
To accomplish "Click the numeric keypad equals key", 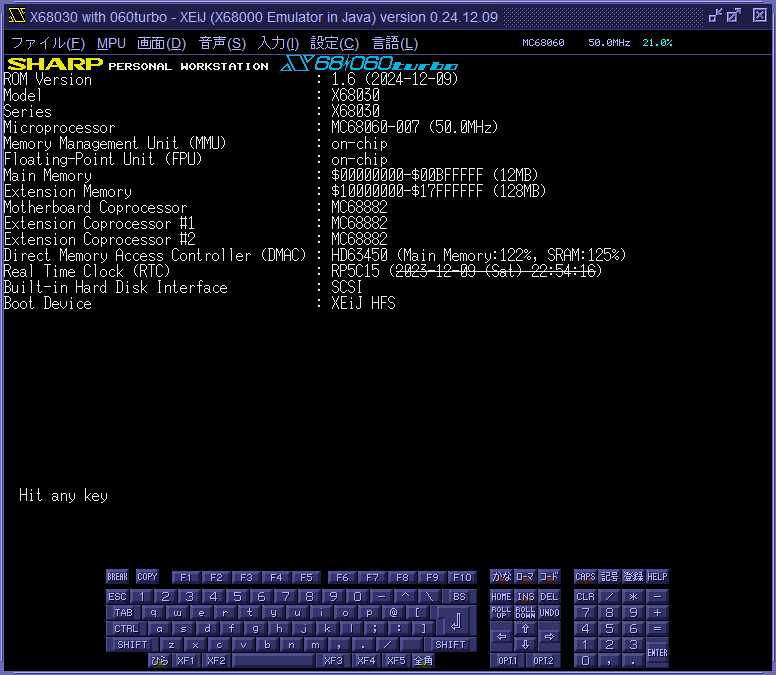I will [657, 628].
